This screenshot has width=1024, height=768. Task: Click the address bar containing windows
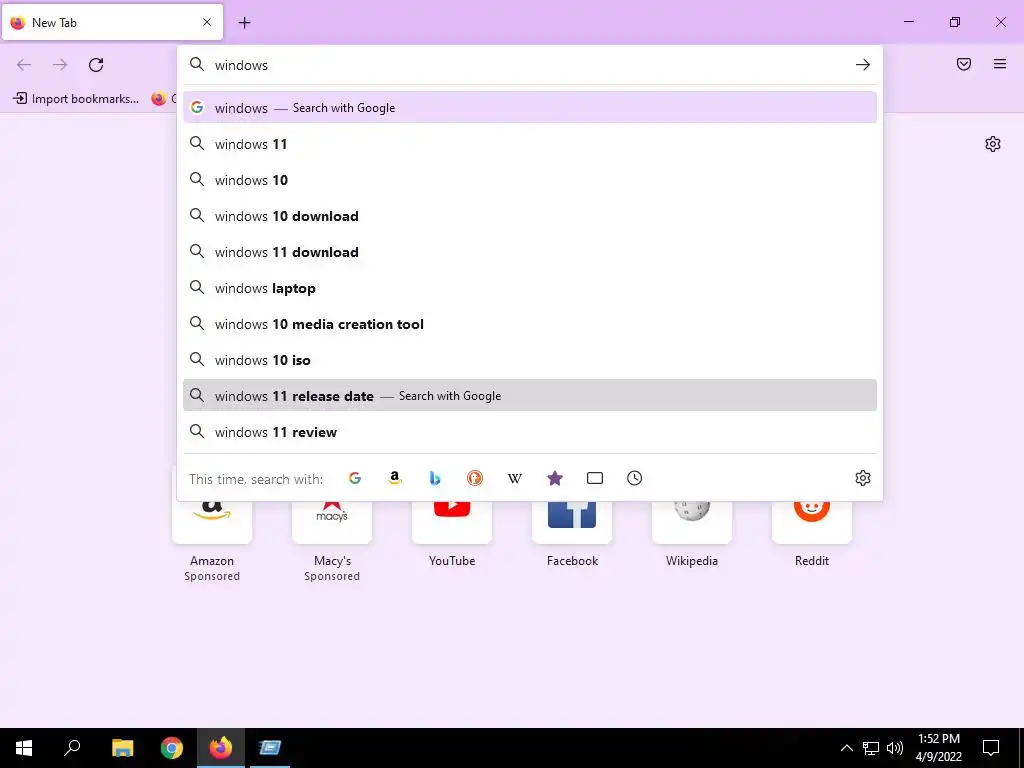click(529, 65)
